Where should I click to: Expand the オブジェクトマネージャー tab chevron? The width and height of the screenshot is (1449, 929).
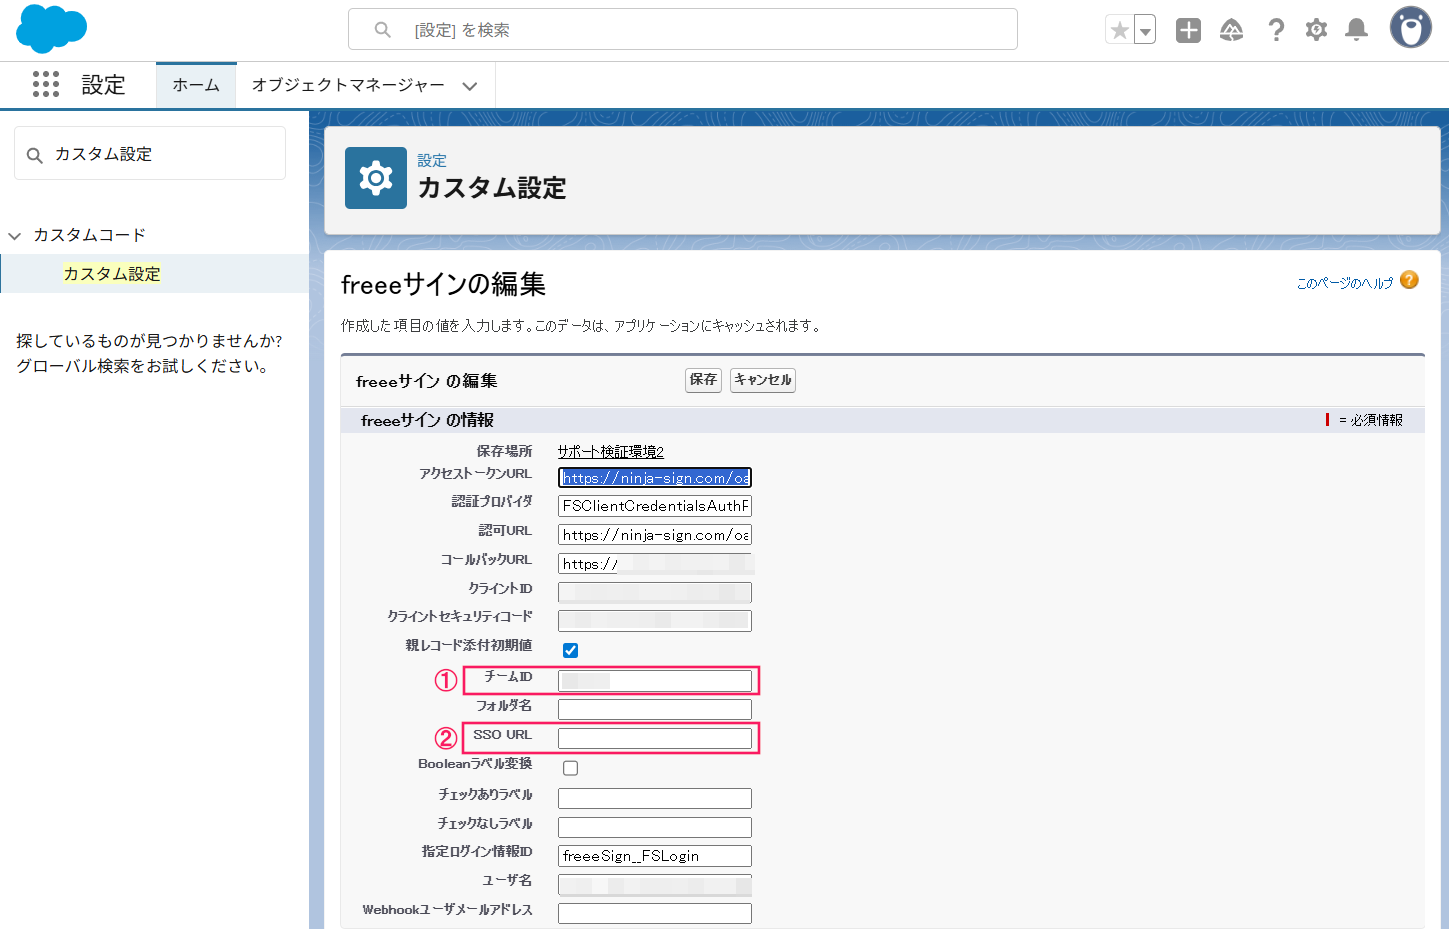pyautogui.click(x=470, y=86)
